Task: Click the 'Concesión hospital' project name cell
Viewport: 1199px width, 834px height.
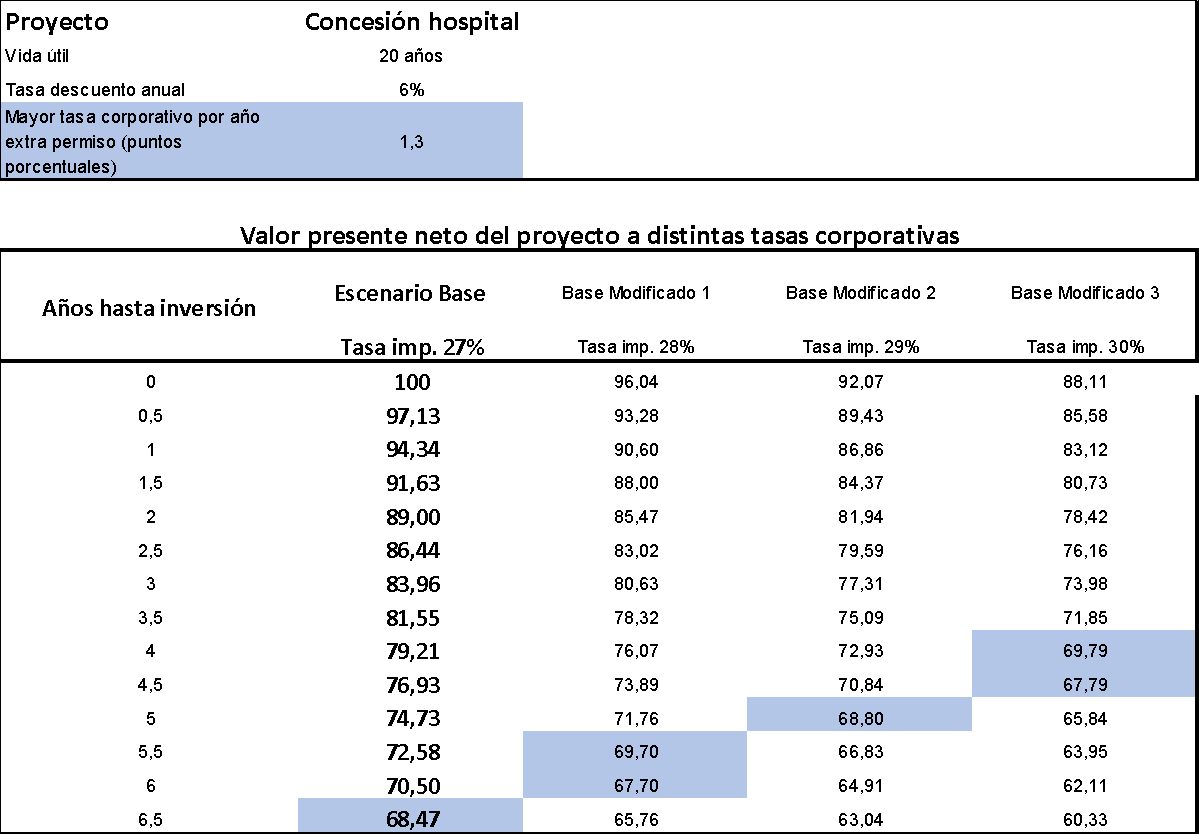Action: click(x=411, y=22)
